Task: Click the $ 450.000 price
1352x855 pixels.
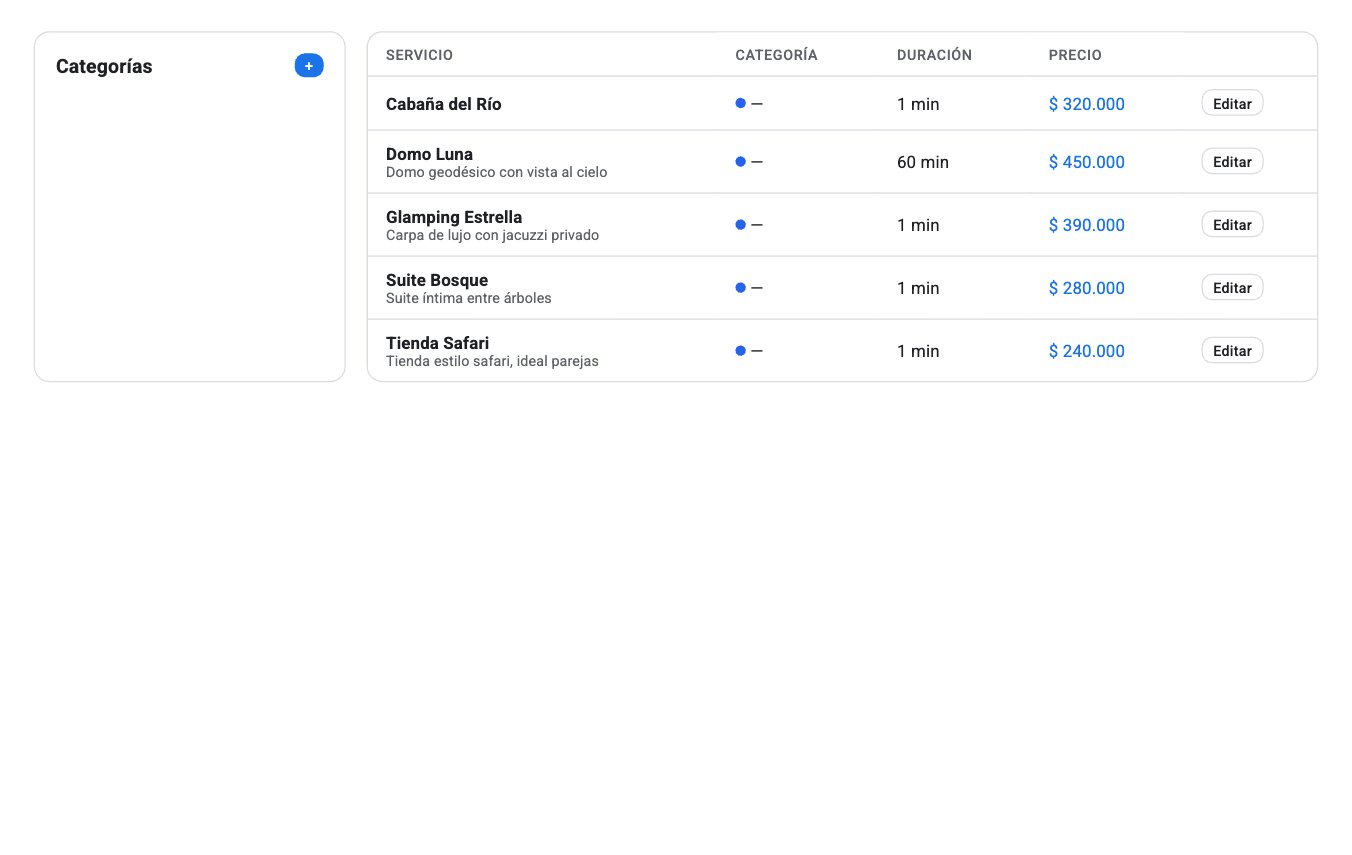Action: click(1087, 162)
